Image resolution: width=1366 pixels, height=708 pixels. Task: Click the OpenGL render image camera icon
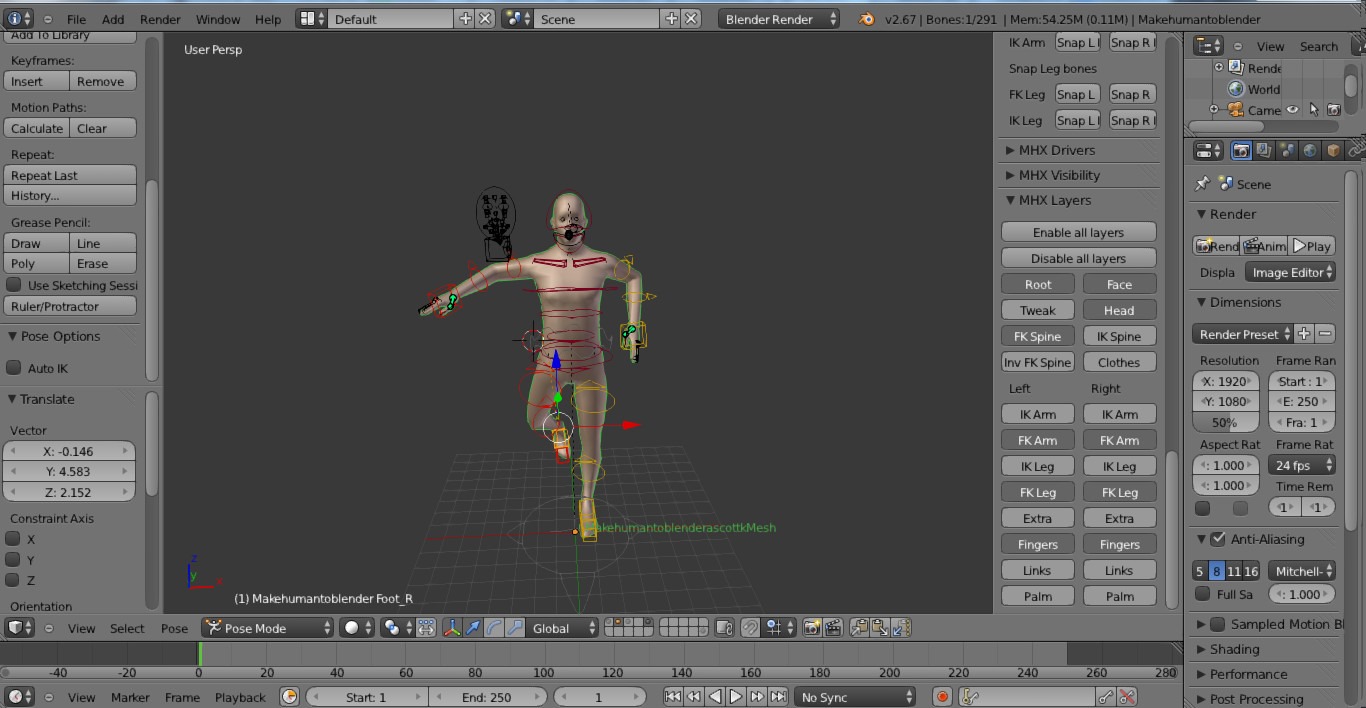pyautogui.click(x=811, y=628)
